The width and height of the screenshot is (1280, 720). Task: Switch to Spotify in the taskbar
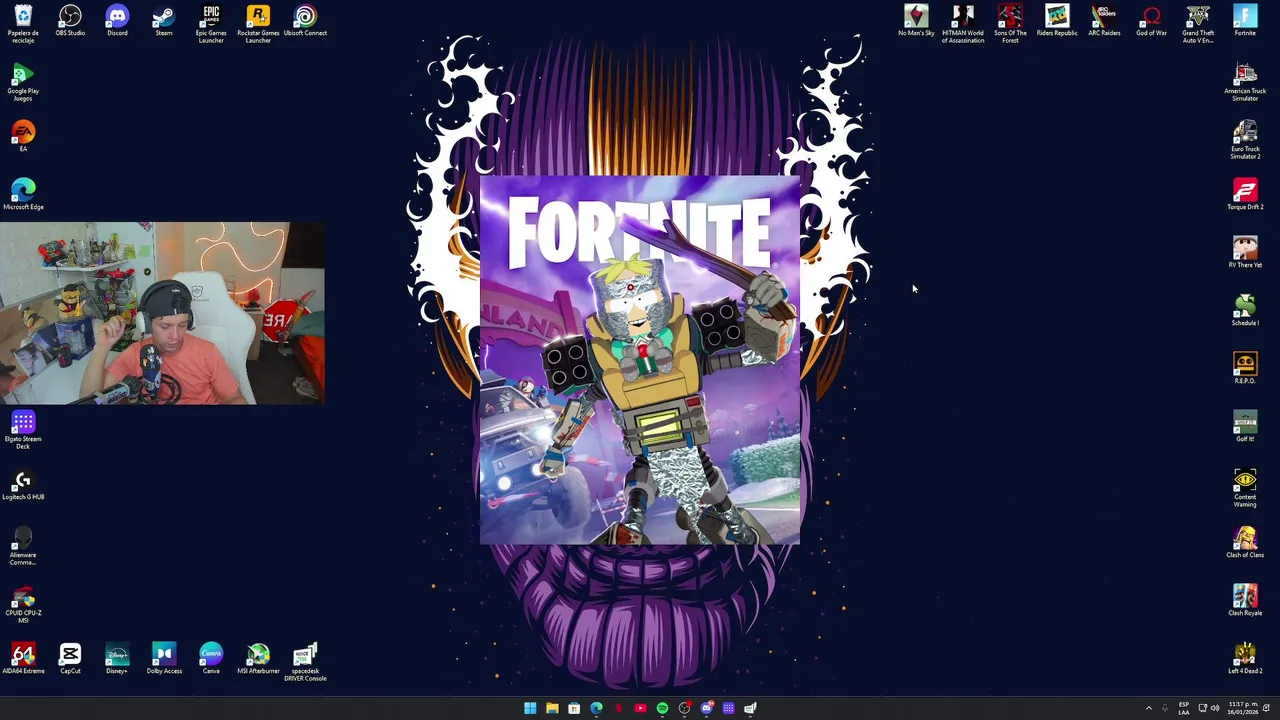662,708
